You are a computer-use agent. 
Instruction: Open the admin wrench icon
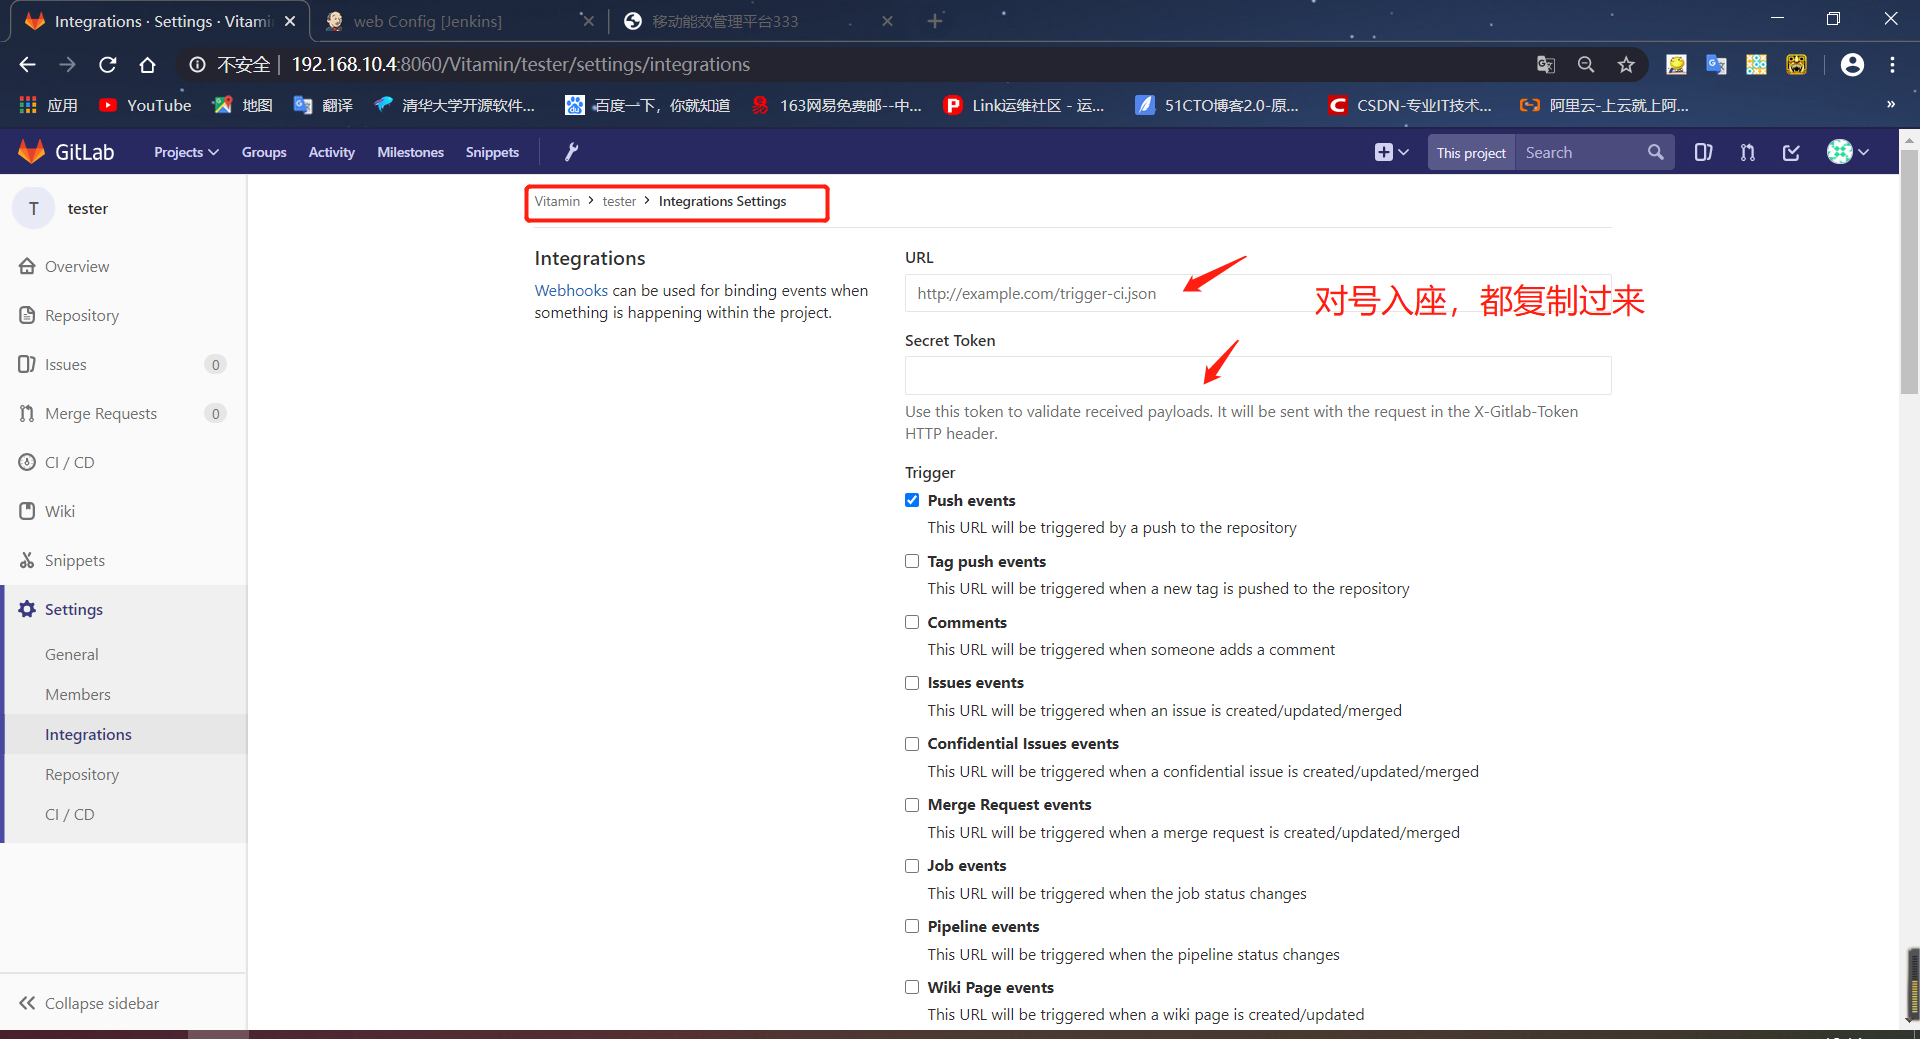coord(571,151)
